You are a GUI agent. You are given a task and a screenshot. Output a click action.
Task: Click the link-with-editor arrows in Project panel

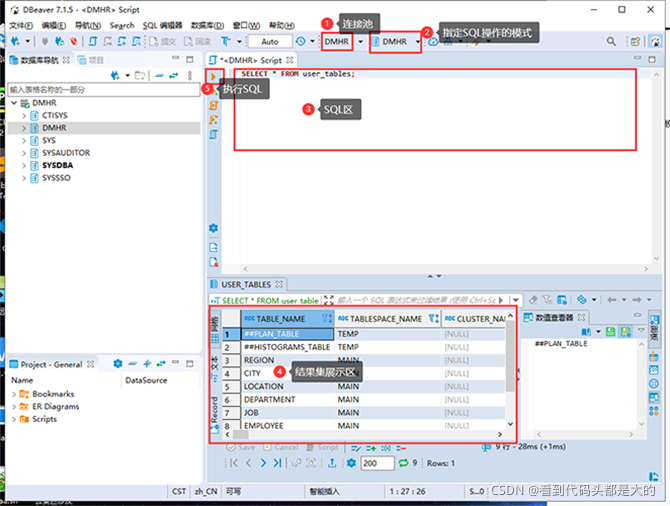coord(161,364)
